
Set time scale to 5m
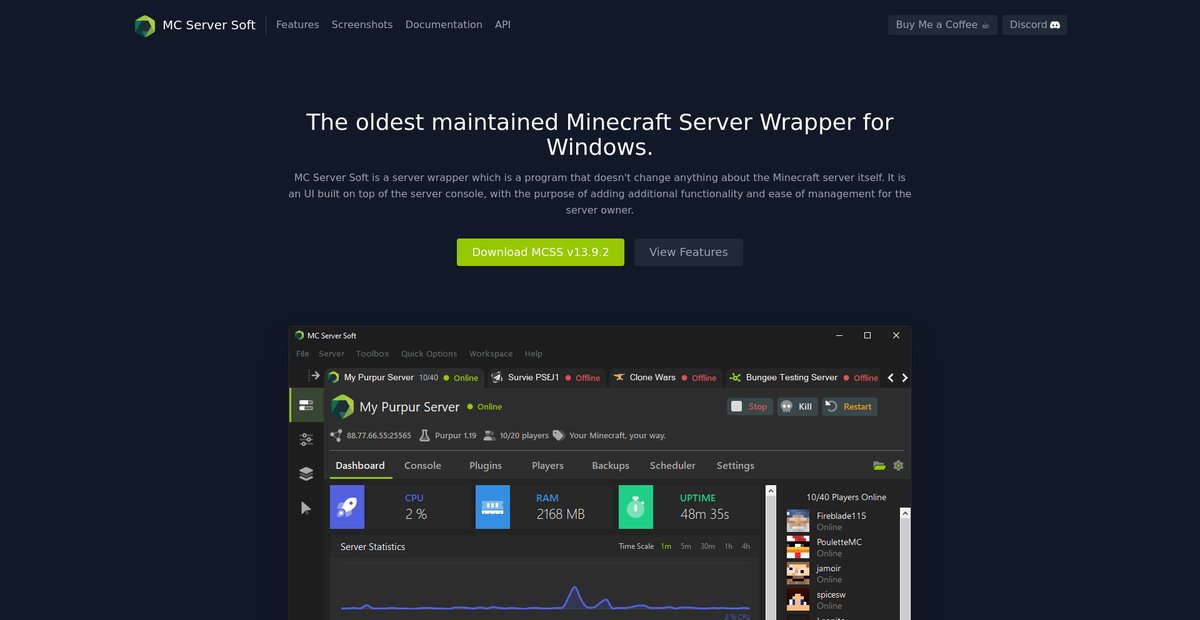click(x=686, y=547)
